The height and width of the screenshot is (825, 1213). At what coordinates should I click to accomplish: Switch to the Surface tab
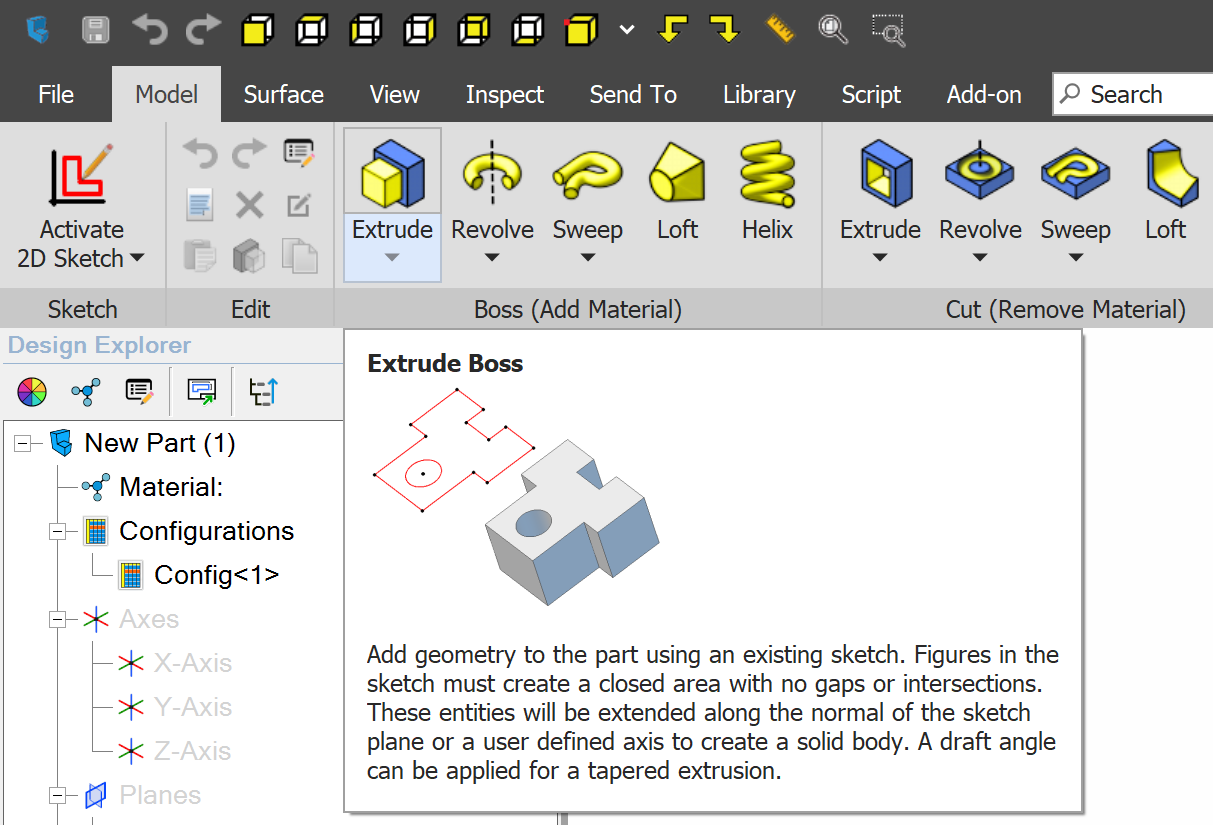pos(284,95)
